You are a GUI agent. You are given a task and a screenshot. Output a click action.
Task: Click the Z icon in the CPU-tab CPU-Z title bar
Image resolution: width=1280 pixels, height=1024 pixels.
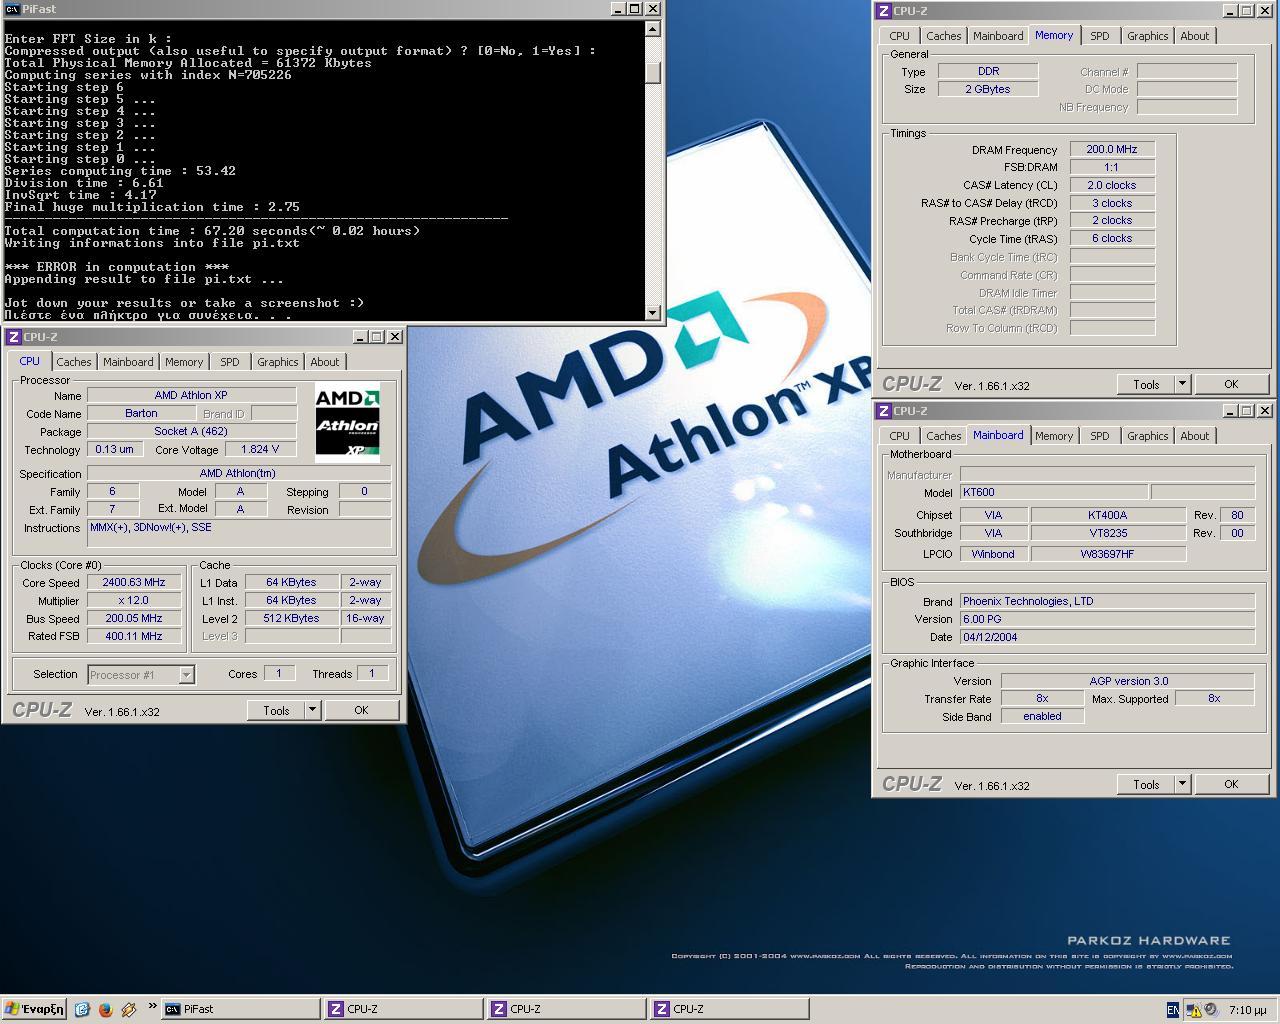[x=13, y=337]
